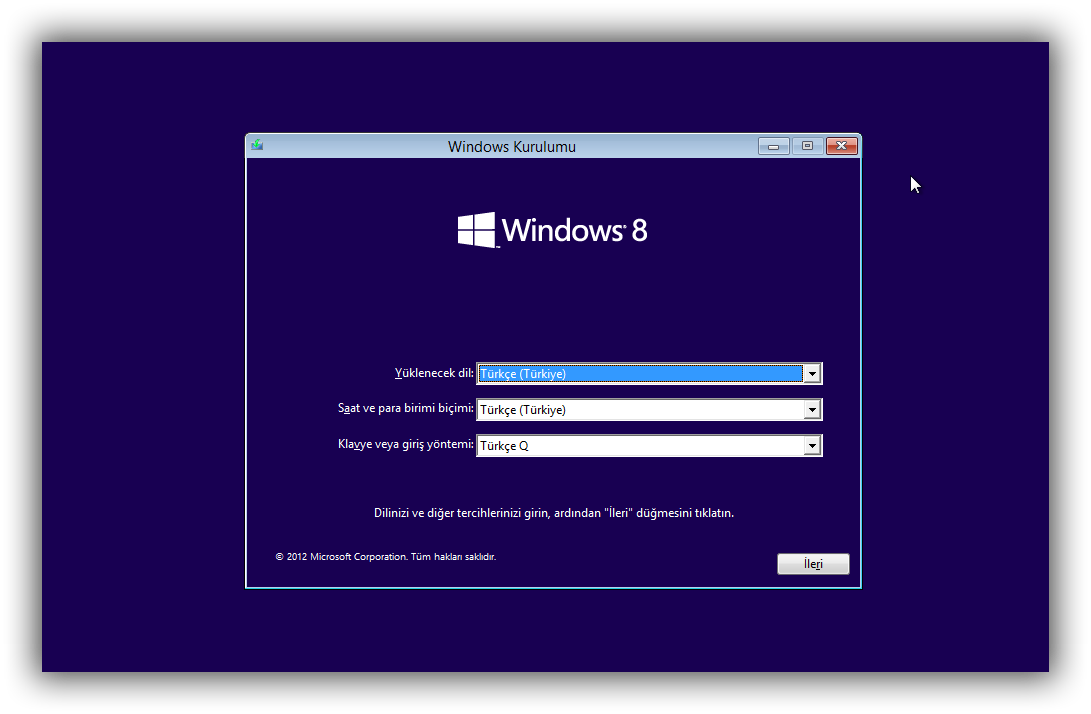This screenshot has height=714, width=1091.
Task: Open the Saat ve para birimi dropdown arrow
Action: coord(812,410)
